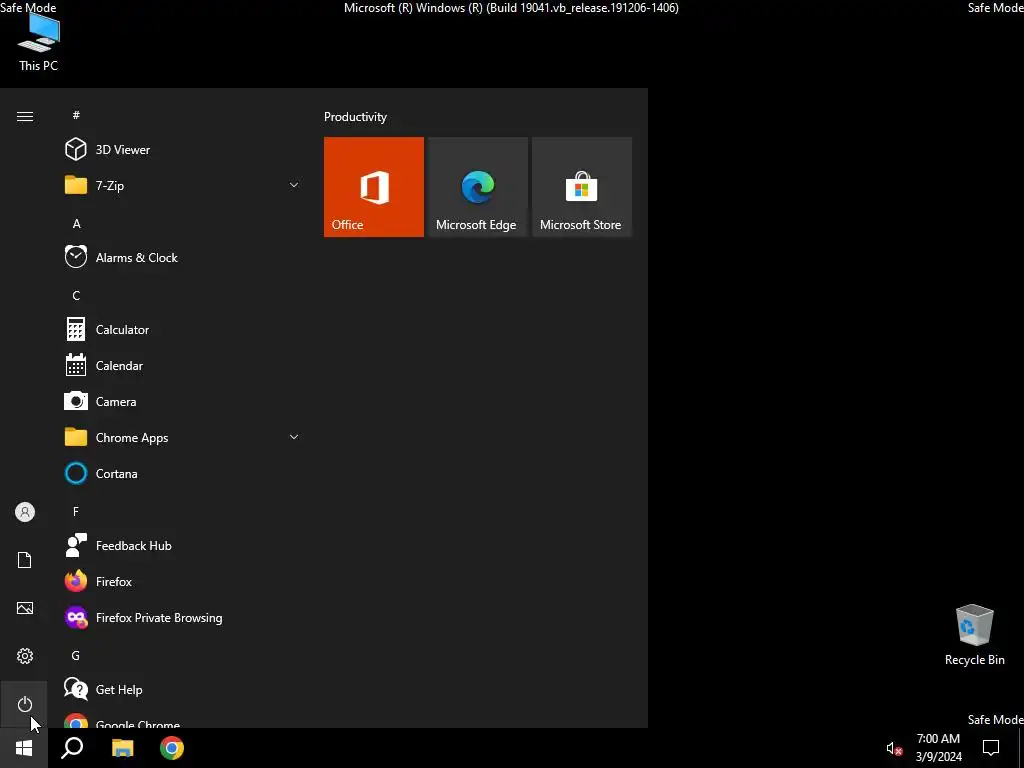Image resolution: width=1024 pixels, height=768 pixels.
Task: Open the Calculator app
Action: pyautogui.click(x=182, y=330)
